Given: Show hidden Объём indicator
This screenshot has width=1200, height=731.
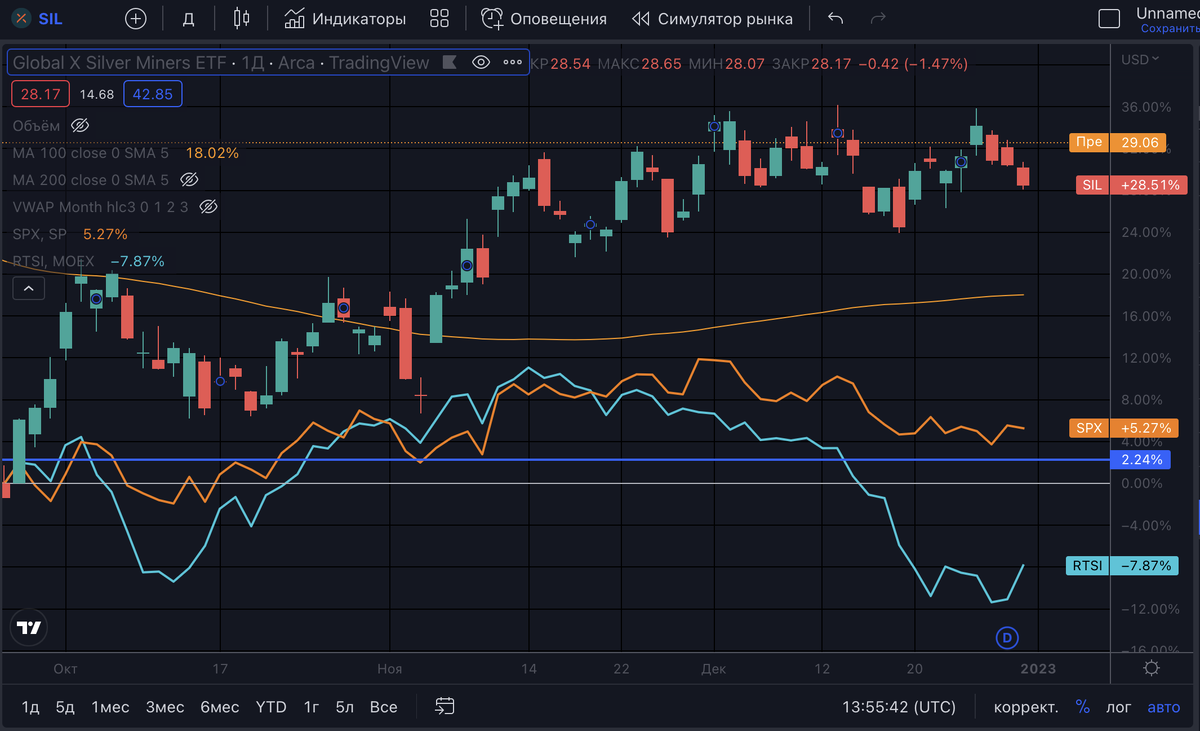Looking at the screenshot, I should pos(81,126).
